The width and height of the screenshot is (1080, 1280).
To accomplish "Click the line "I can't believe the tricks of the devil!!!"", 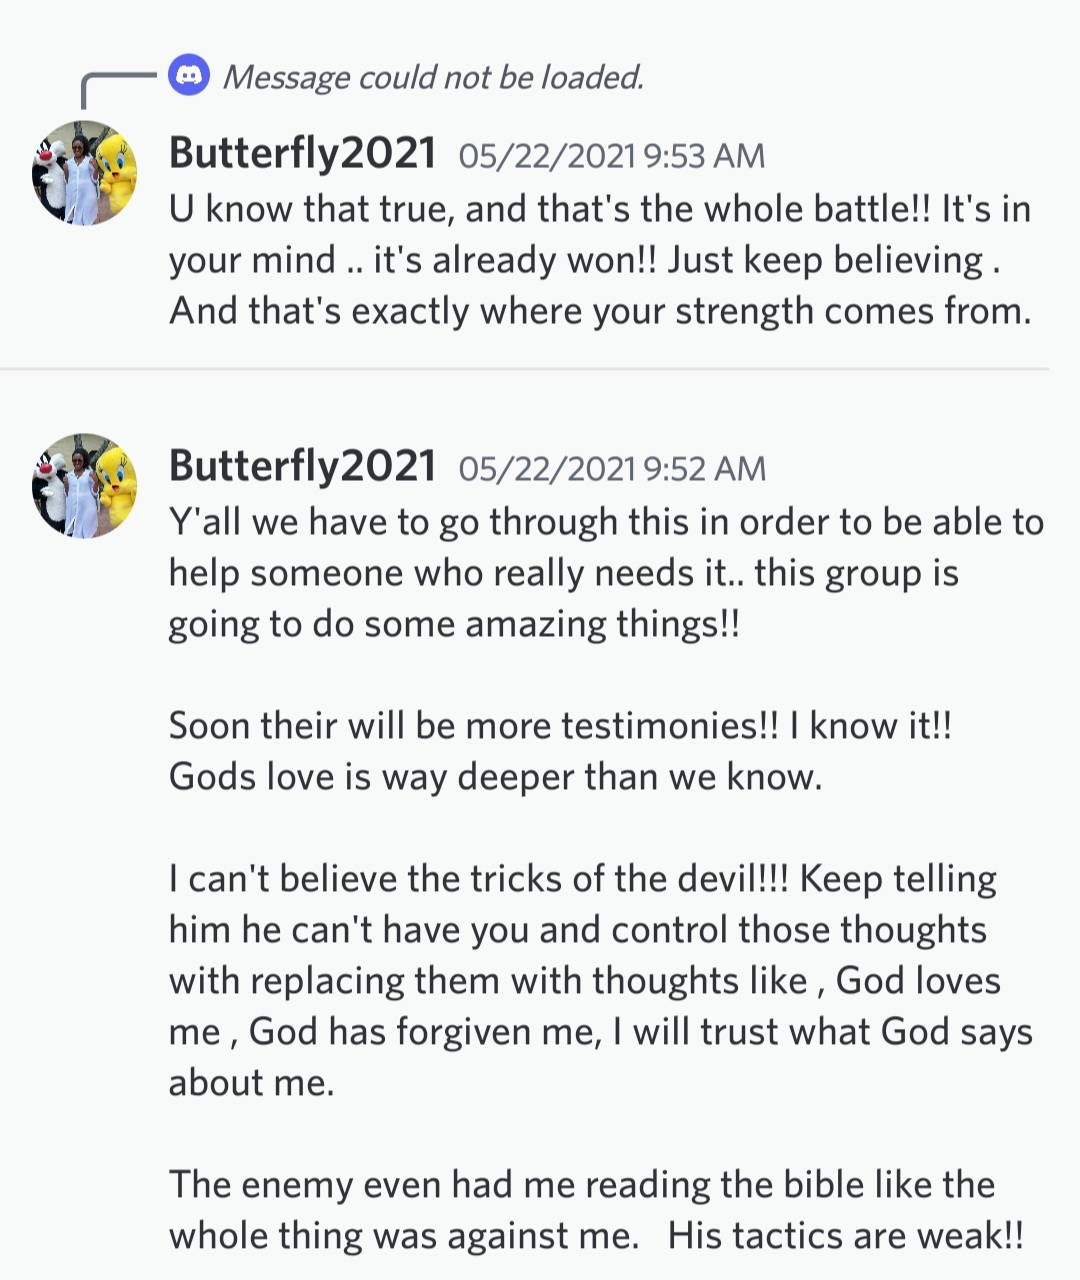I will [582, 879].
